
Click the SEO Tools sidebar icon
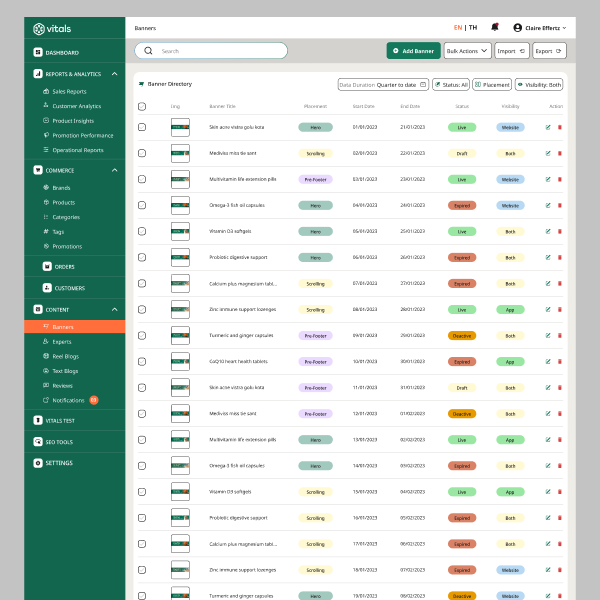pyautogui.click(x=38, y=442)
